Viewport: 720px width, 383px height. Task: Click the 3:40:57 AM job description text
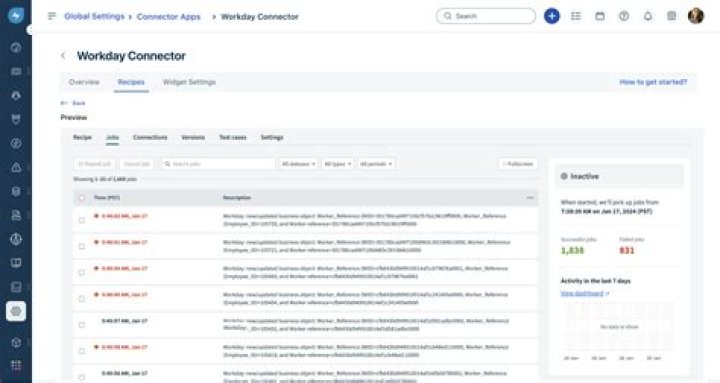click(366, 325)
